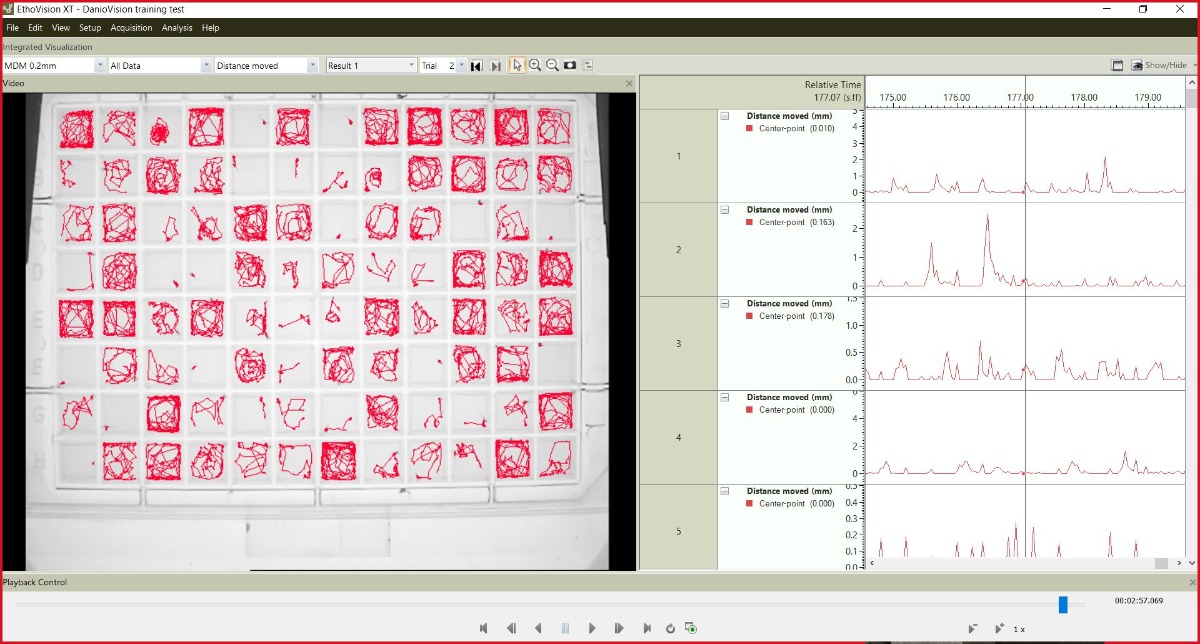Go to the previous trial
1200x644 pixels.
click(477, 66)
